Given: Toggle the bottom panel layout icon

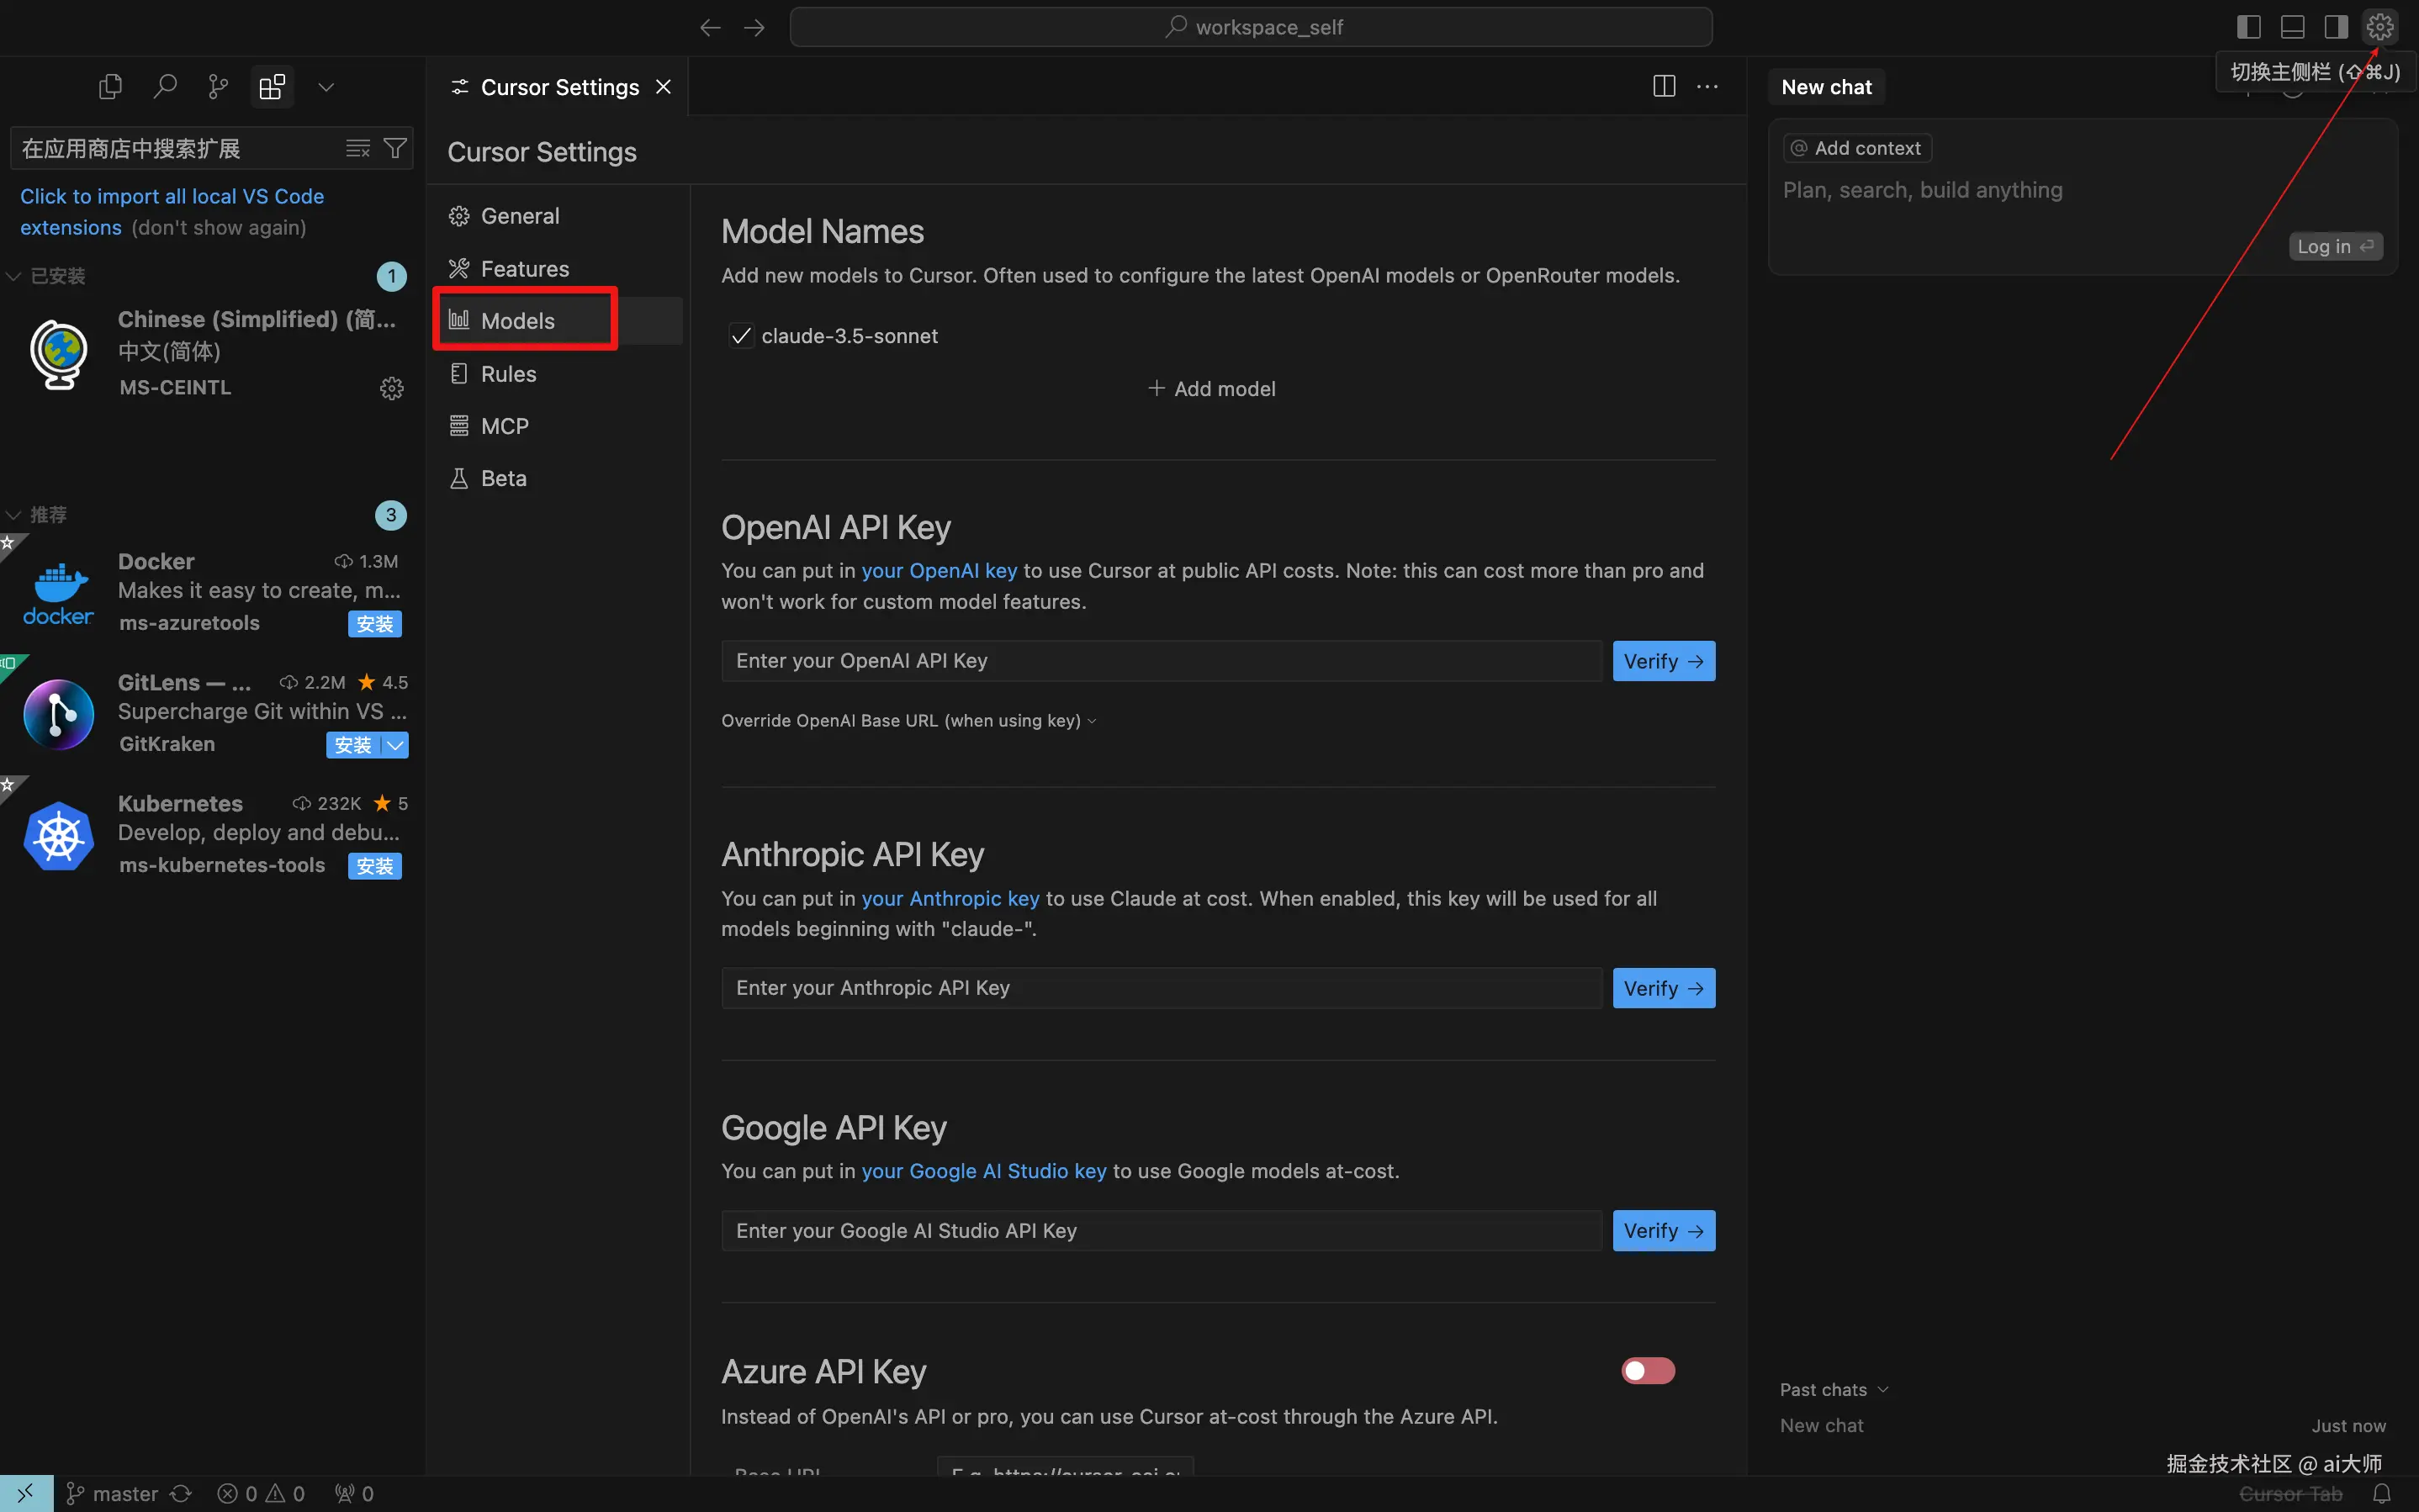Looking at the screenshot, I should 2292,27.
